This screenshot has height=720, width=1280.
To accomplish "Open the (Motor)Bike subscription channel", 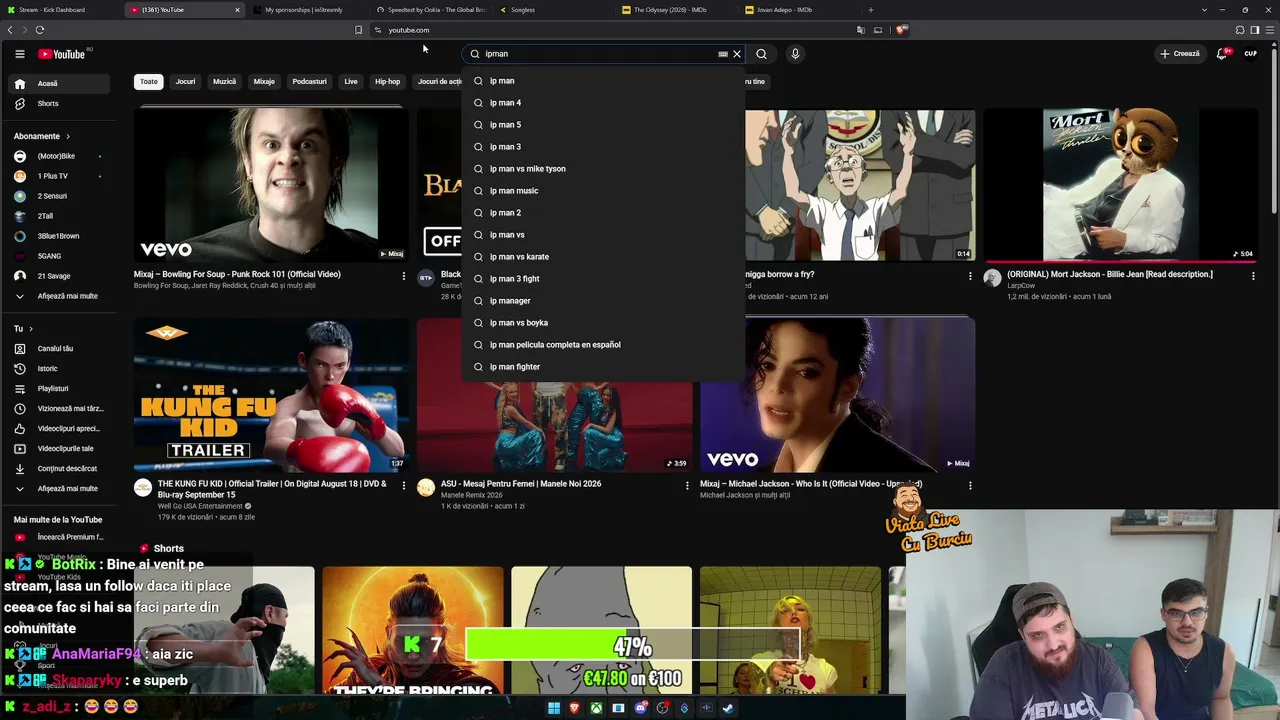I will (60, 156).
